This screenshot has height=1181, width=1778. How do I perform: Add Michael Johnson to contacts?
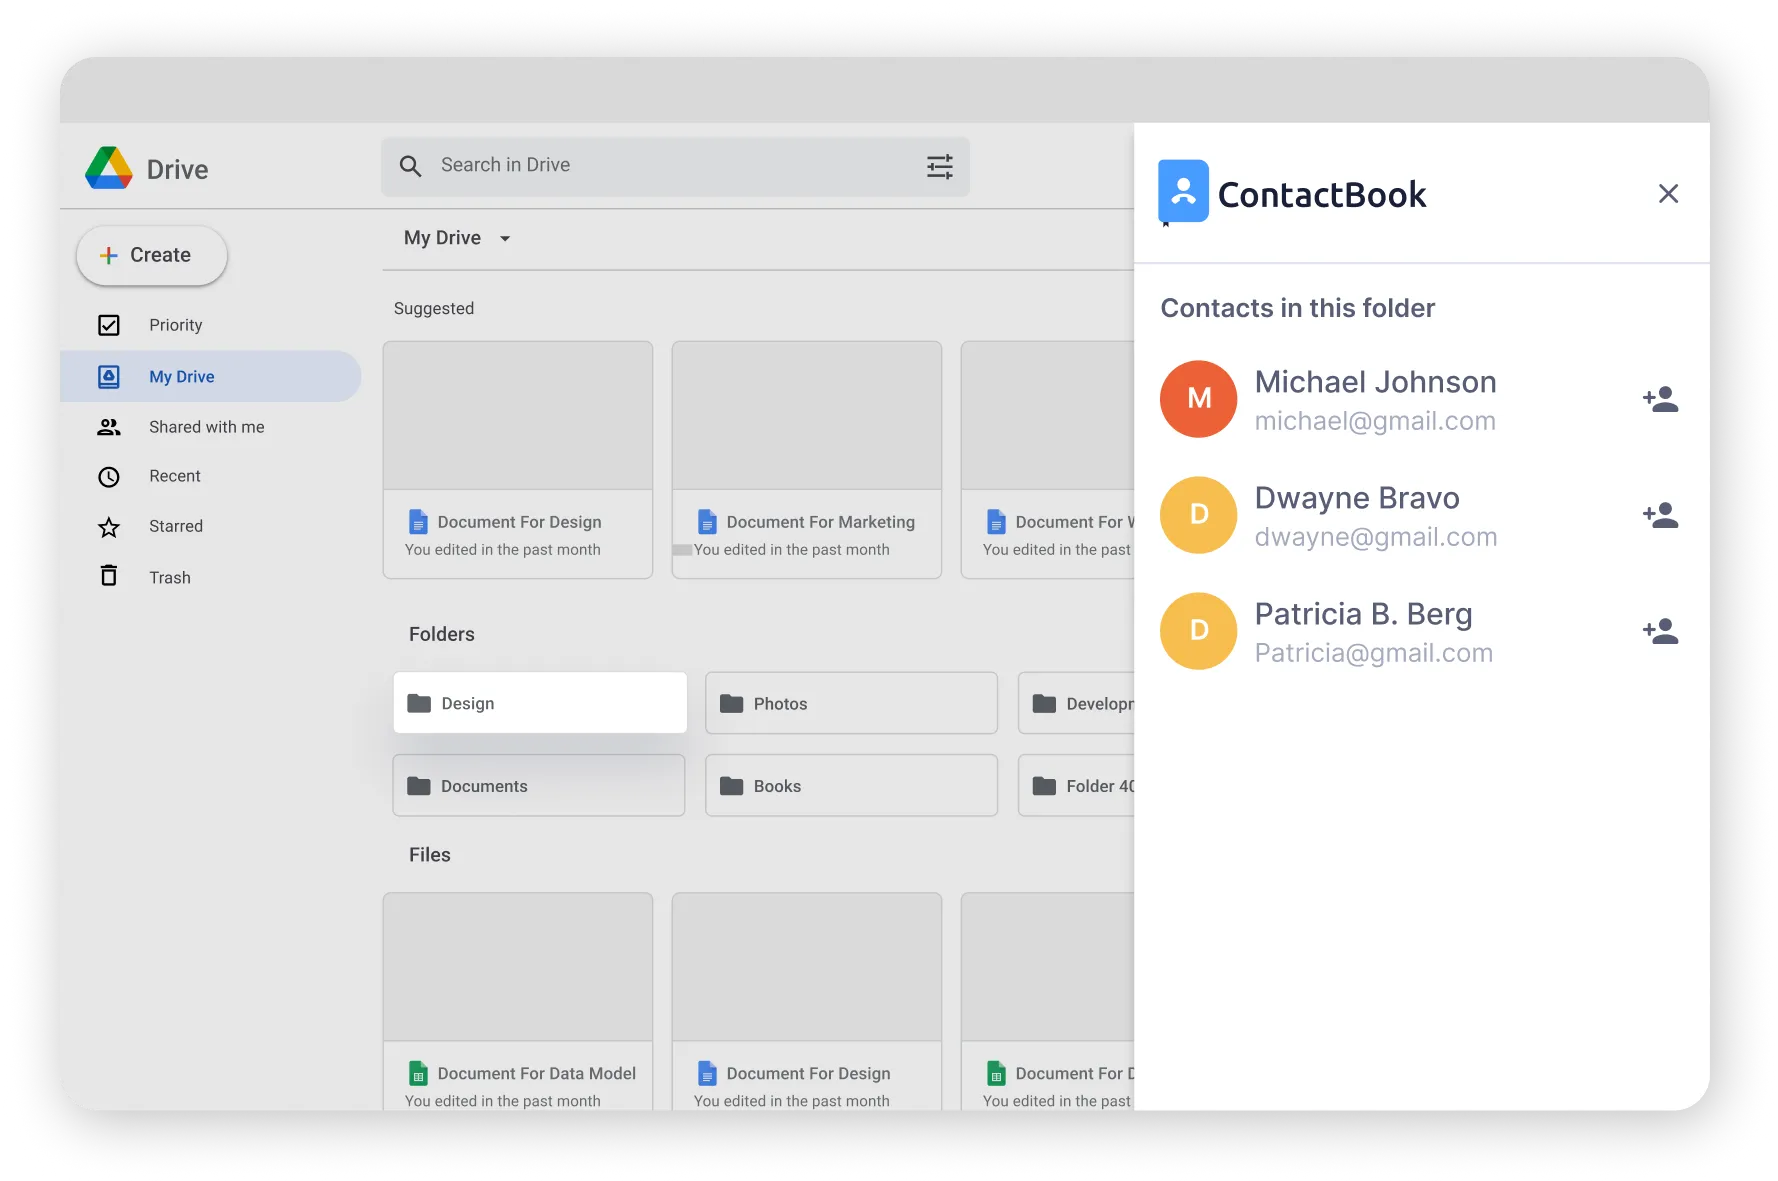tap(1660, 398)
